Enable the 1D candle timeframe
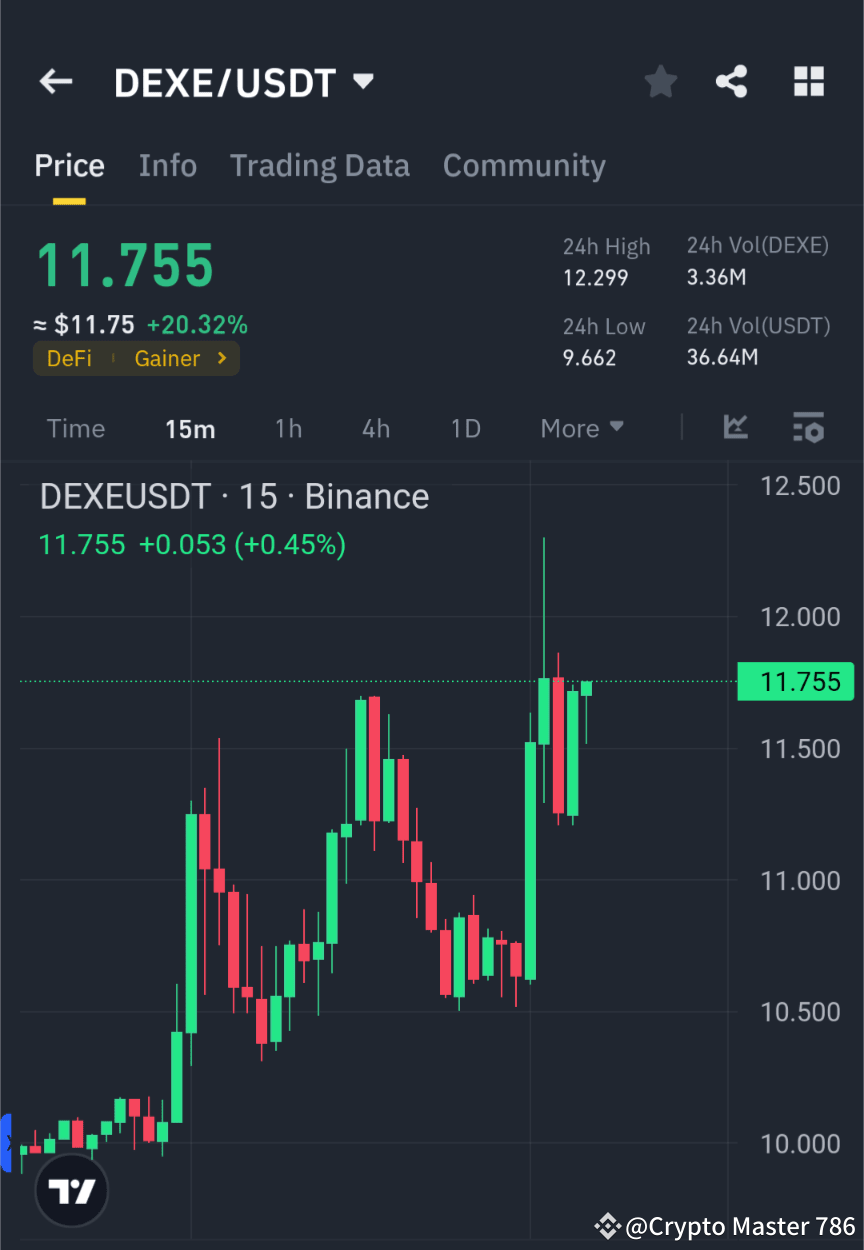Screen dimensions: 864x1250 465,428
